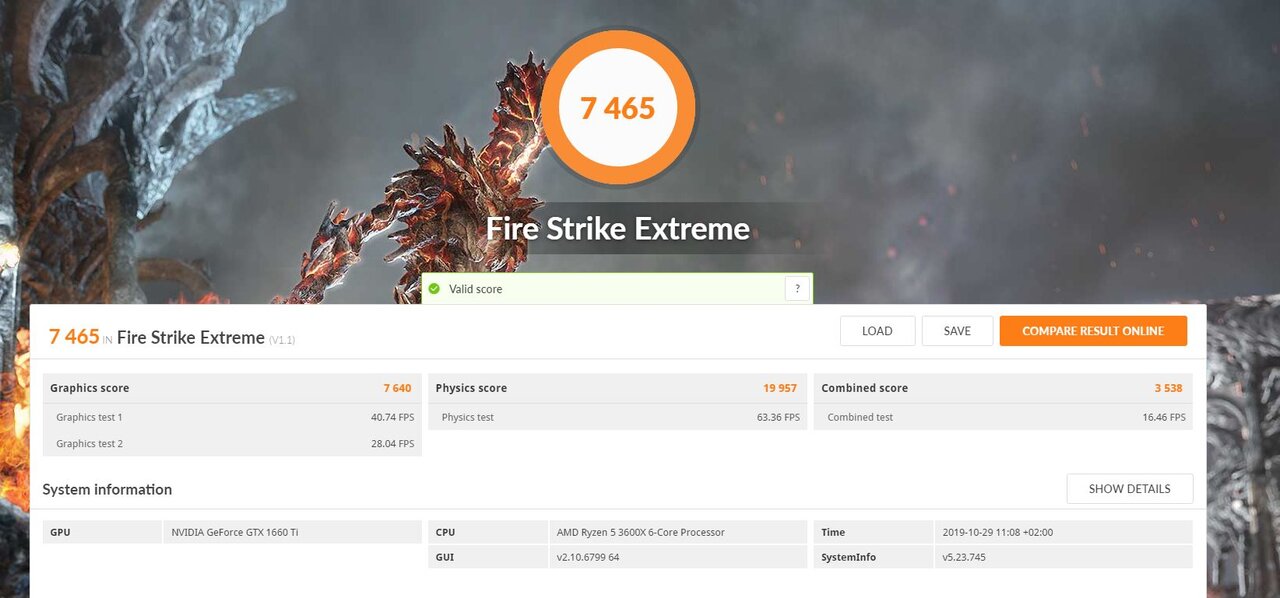Screen dimensions: 1280x598
Task: Open COMPARE RESULT ONLINE
Action: tap(1093, 331)
